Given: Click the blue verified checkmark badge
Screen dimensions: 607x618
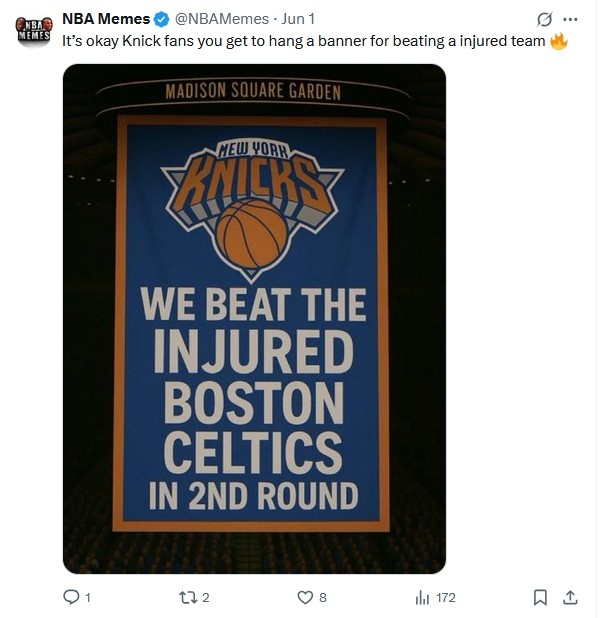Looking at the screenshot, I should point(161,19).
